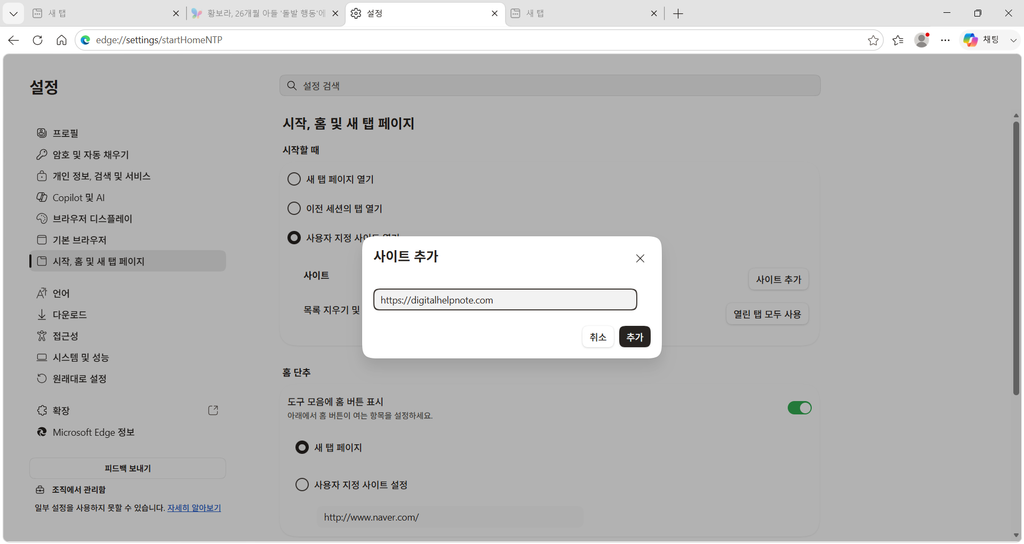Select 사용자 지정 사이트 열기 radio option
Screen dimensions: 1024x544
294,238
